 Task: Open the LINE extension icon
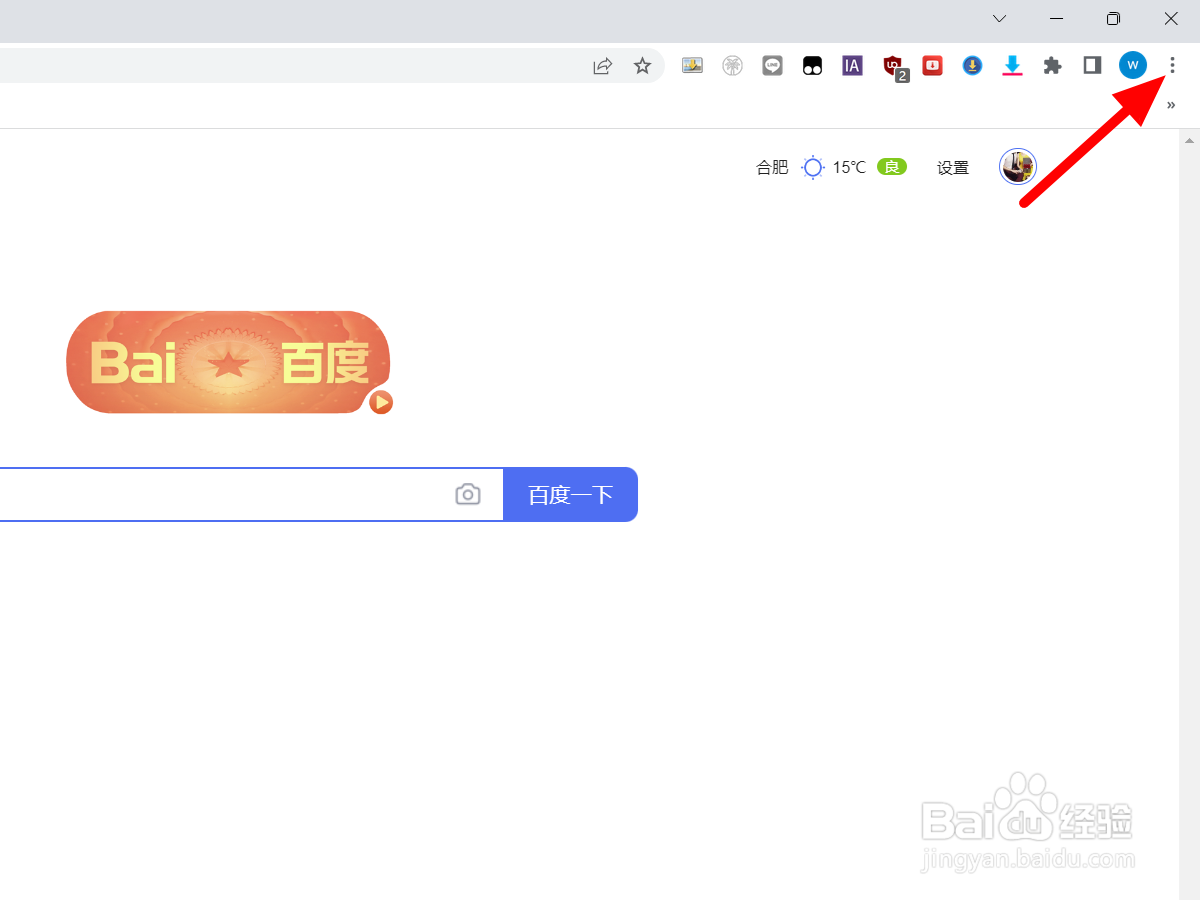(772, 66)
